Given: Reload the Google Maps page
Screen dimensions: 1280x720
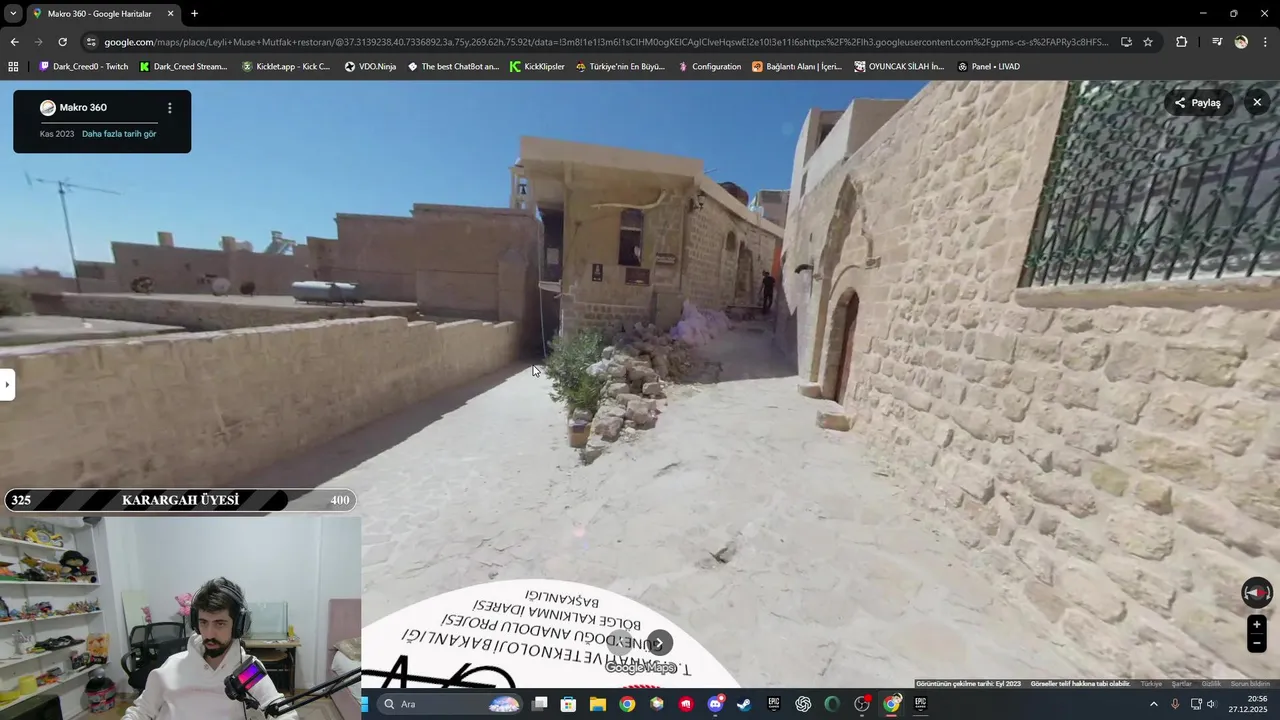Looking at the screenshot, I should 62,42.
